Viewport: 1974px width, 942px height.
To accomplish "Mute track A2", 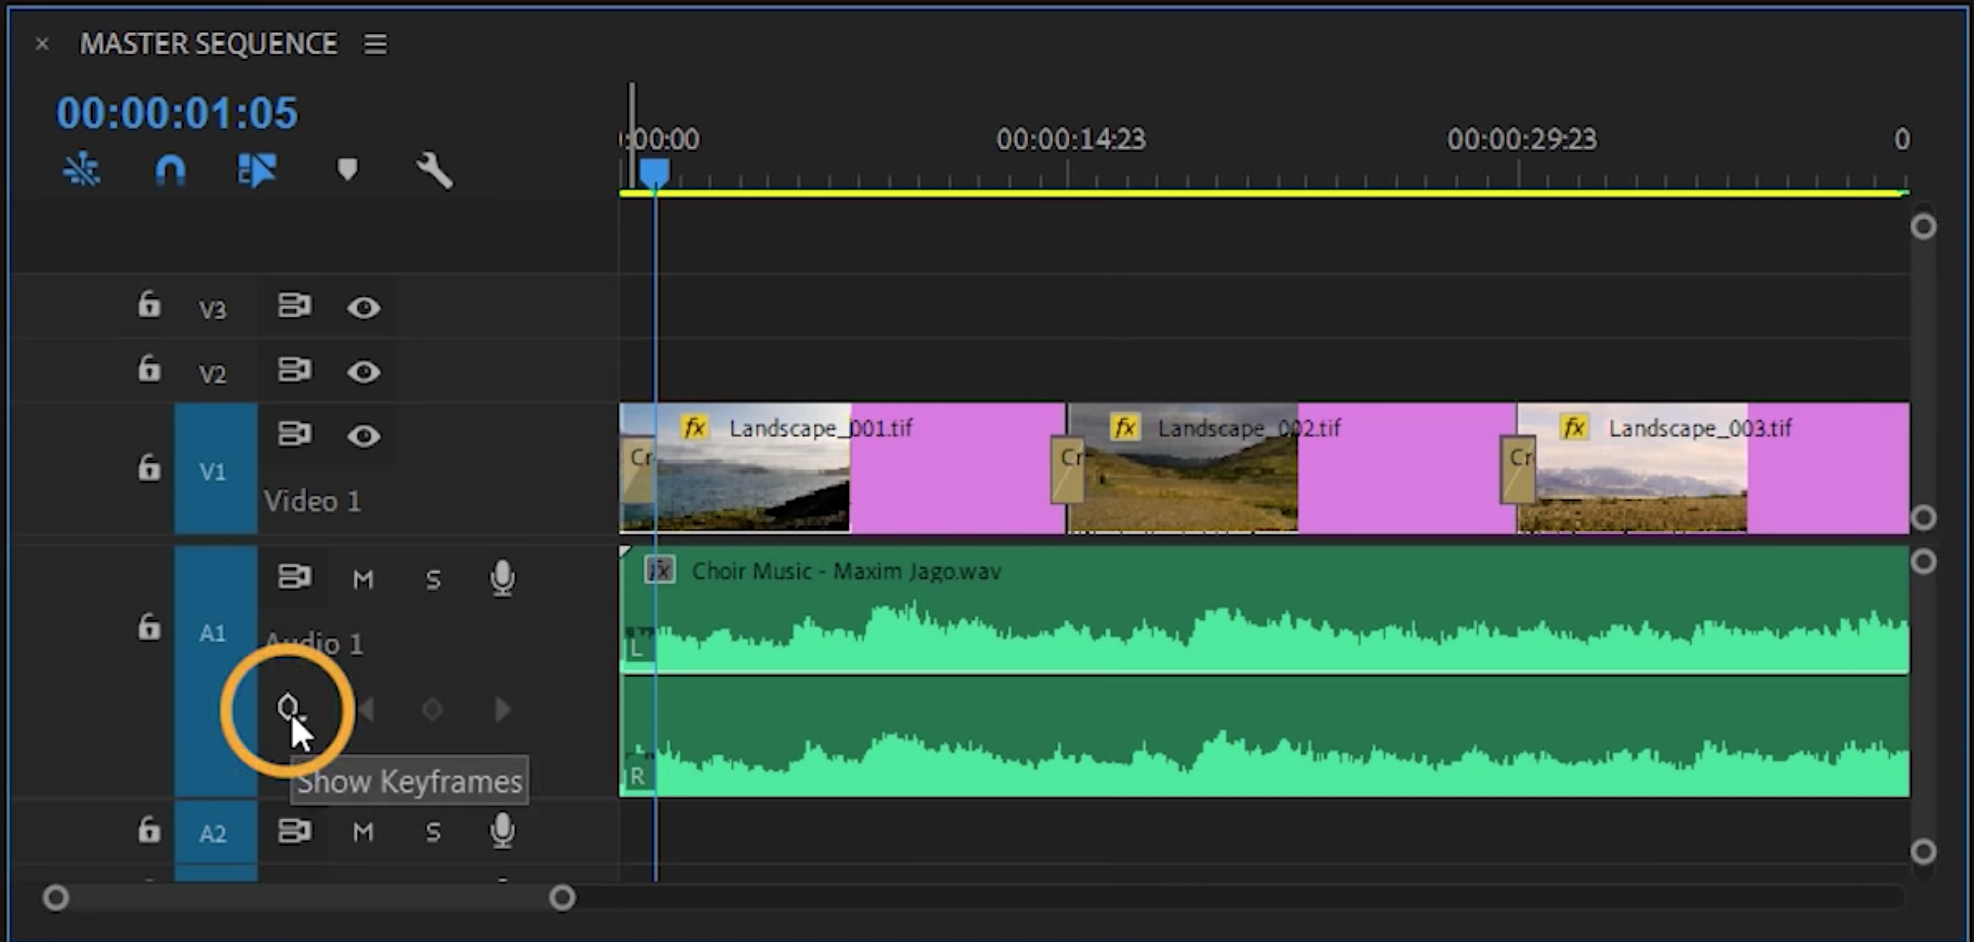I will [363, 832].
